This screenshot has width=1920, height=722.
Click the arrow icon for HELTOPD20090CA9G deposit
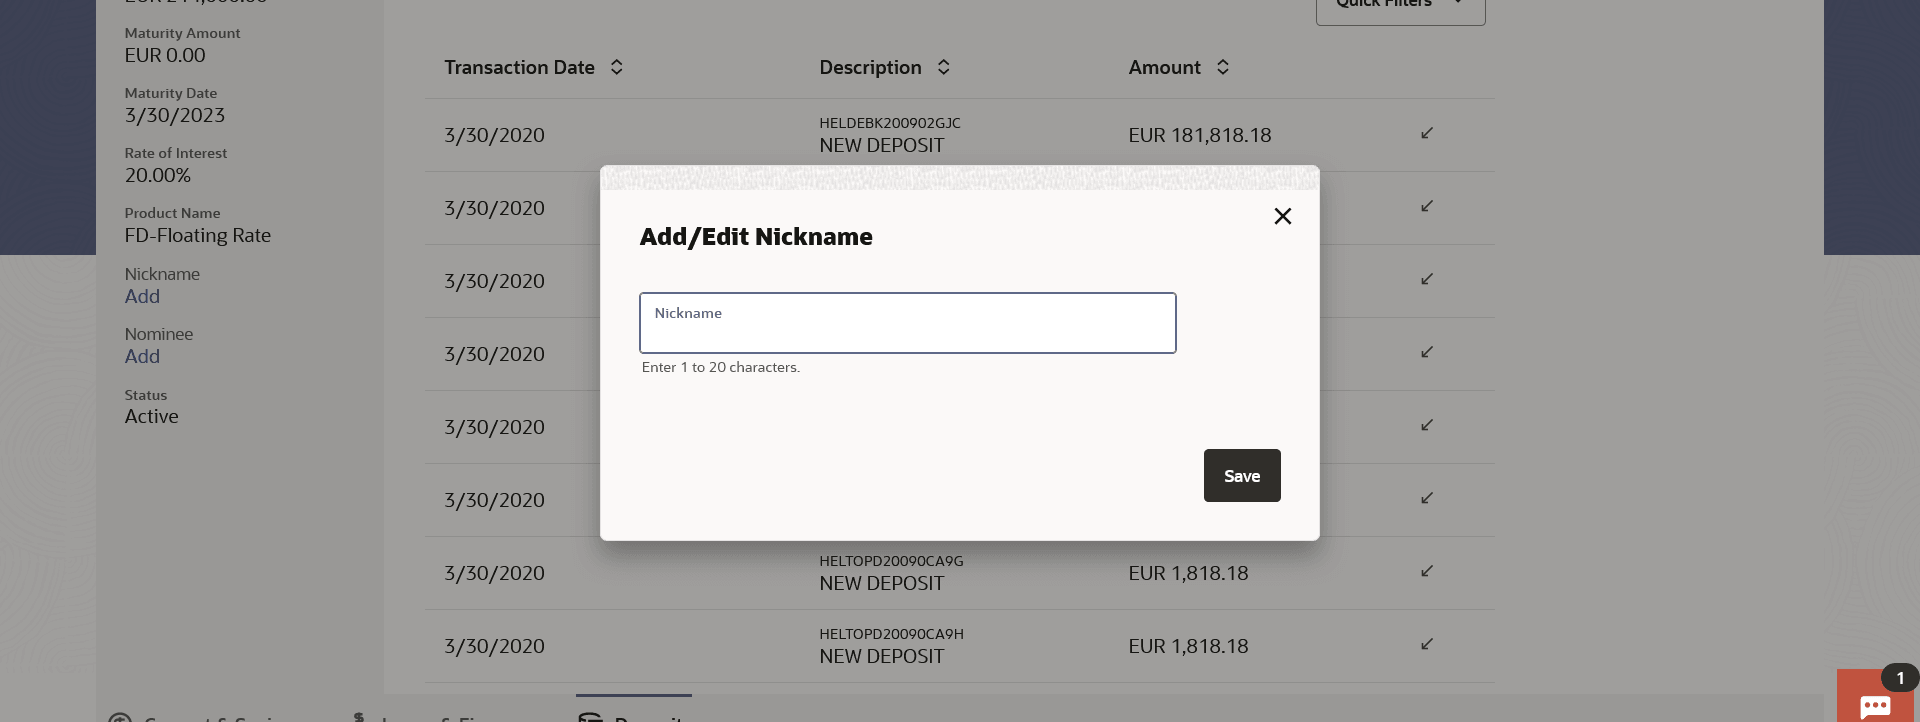pyautogui.click(x=1426, y=572)
